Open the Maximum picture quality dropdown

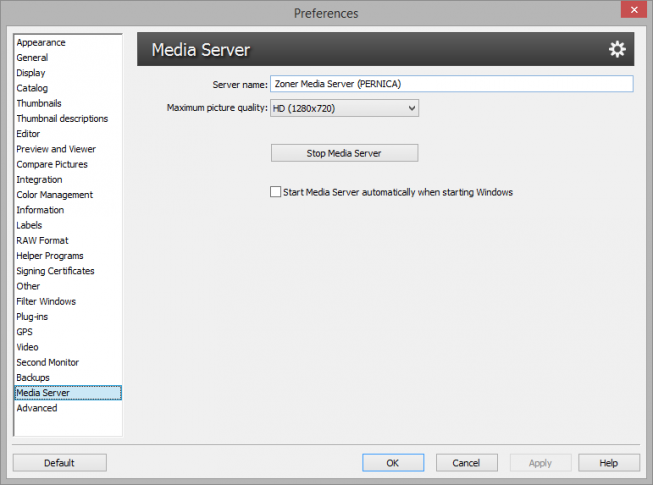click(x=344, y=108)
